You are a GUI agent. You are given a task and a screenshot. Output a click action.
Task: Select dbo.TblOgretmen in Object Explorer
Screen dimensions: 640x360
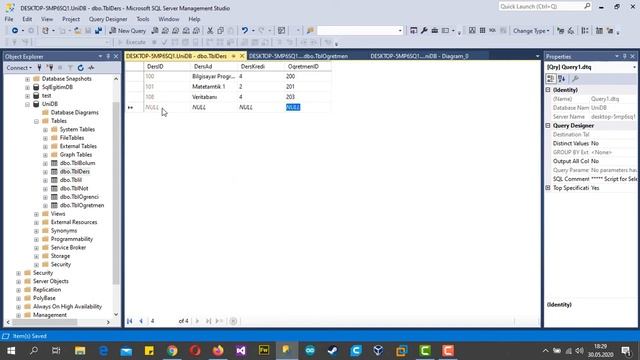(82, 205)
